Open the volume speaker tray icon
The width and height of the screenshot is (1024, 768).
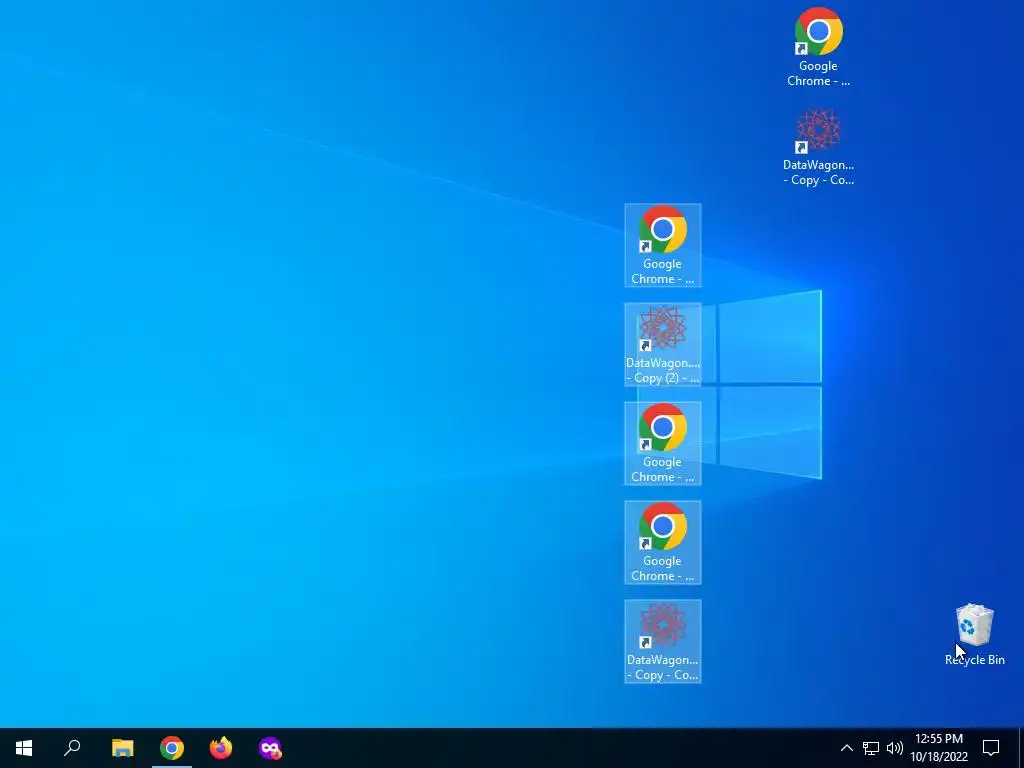pyautogui.click(x=895, y=748)
